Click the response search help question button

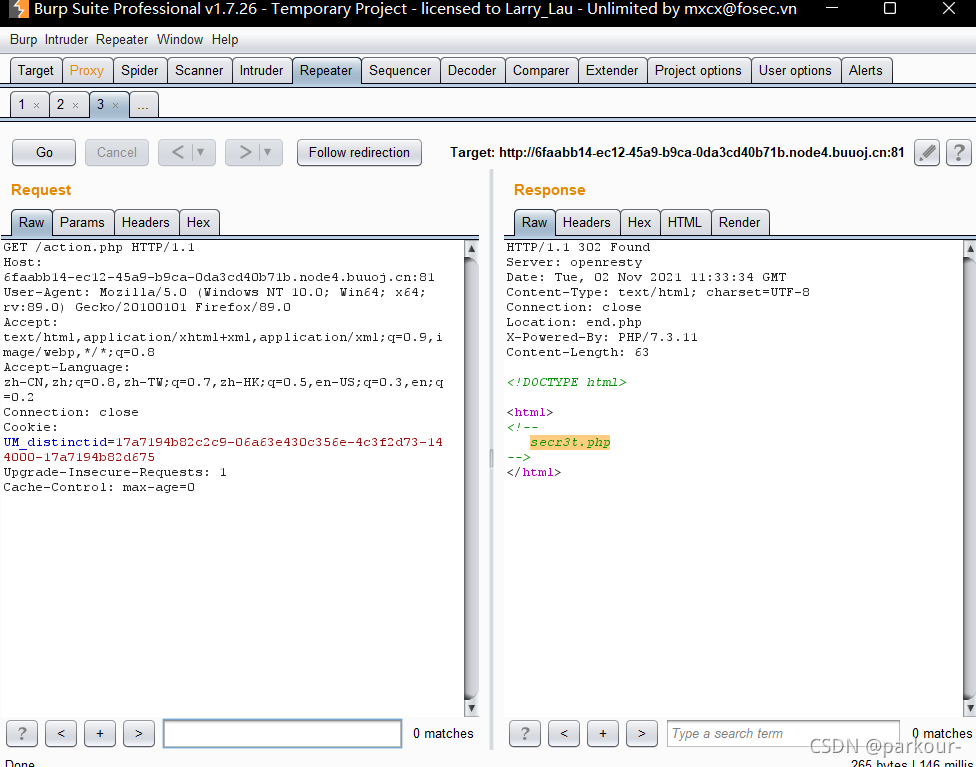coord(525,733)
